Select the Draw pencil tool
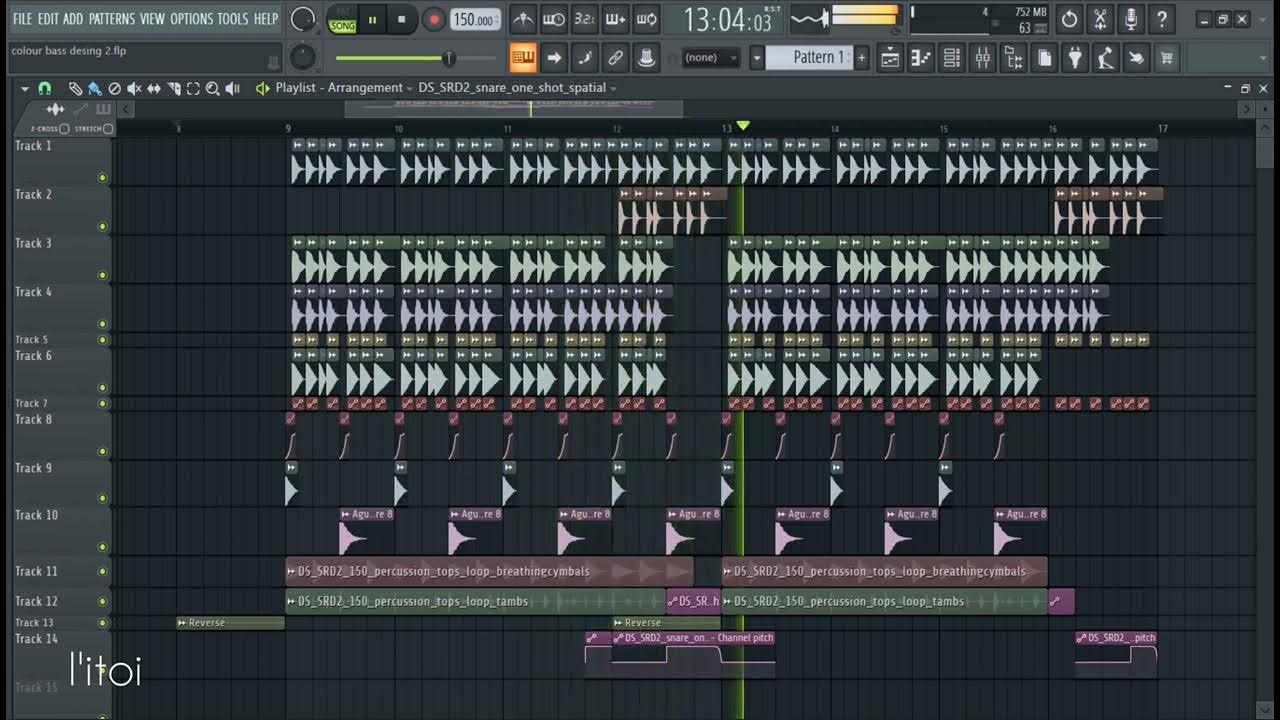The image size is (1280, 720). click(x=75, y=88)
